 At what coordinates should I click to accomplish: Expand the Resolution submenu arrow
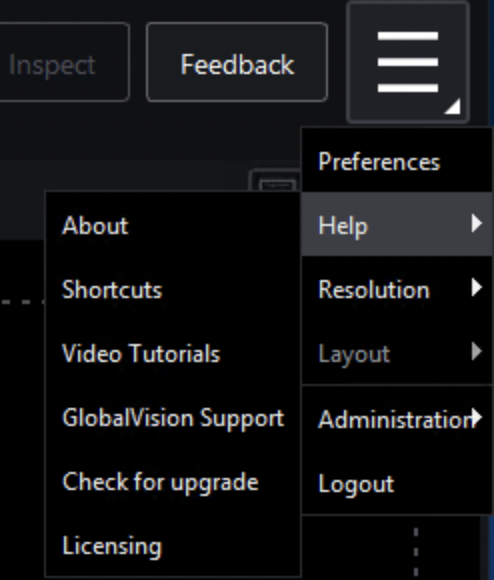coord(477,287)
